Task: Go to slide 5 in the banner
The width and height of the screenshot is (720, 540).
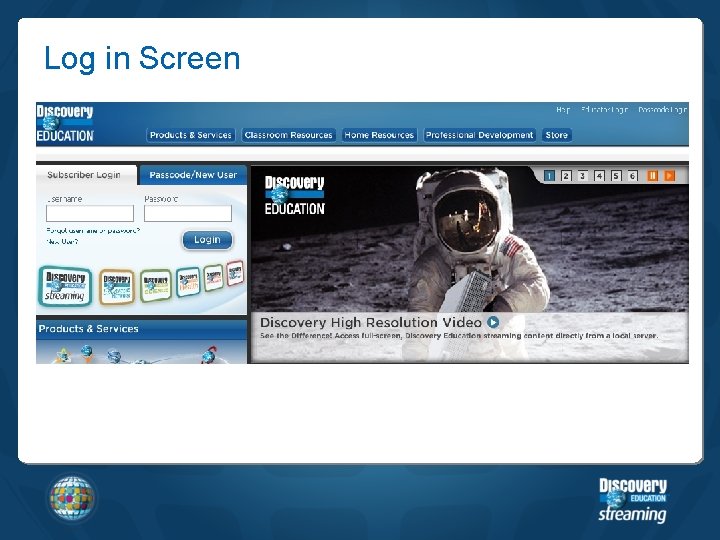Action: [x=616, y=176]
